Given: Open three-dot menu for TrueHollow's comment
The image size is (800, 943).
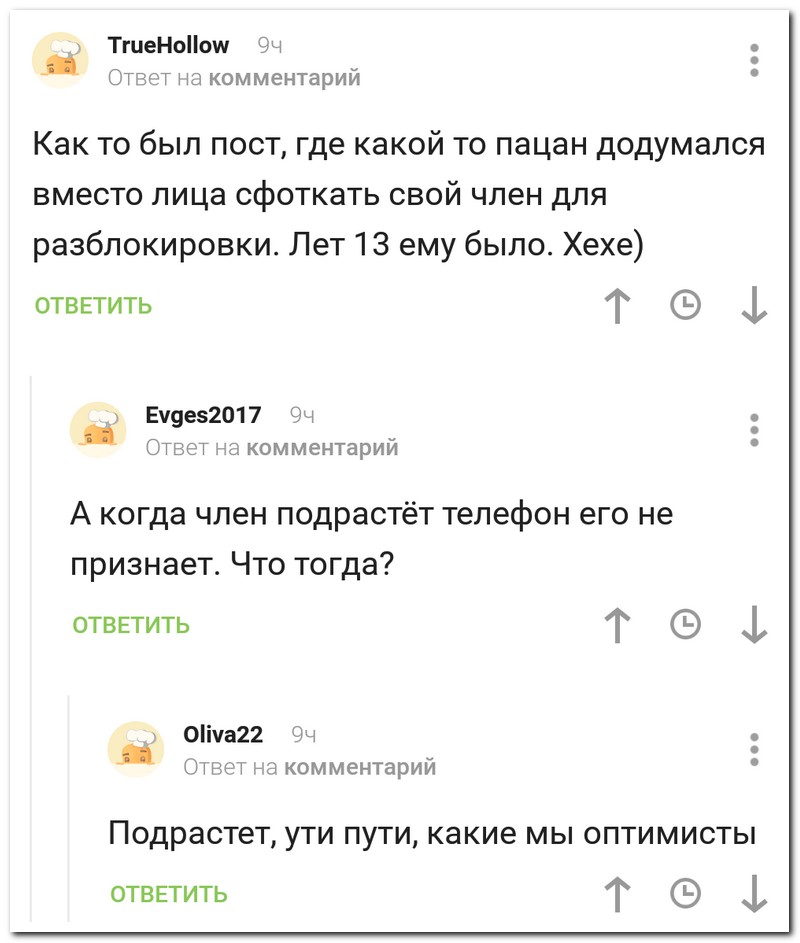Looking at the screenshot, I should click(754, 60).
